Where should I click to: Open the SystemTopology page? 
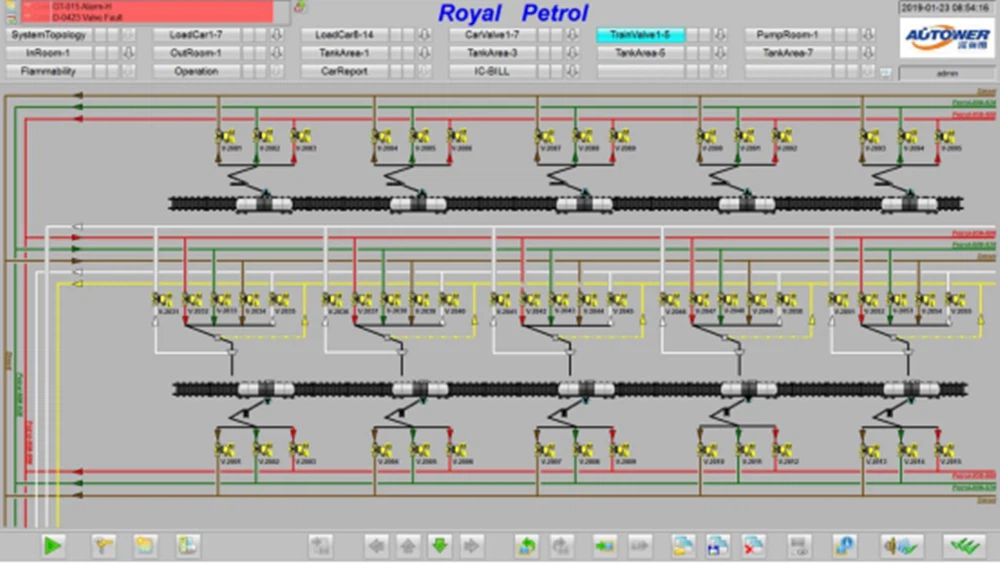click(48, 35)
